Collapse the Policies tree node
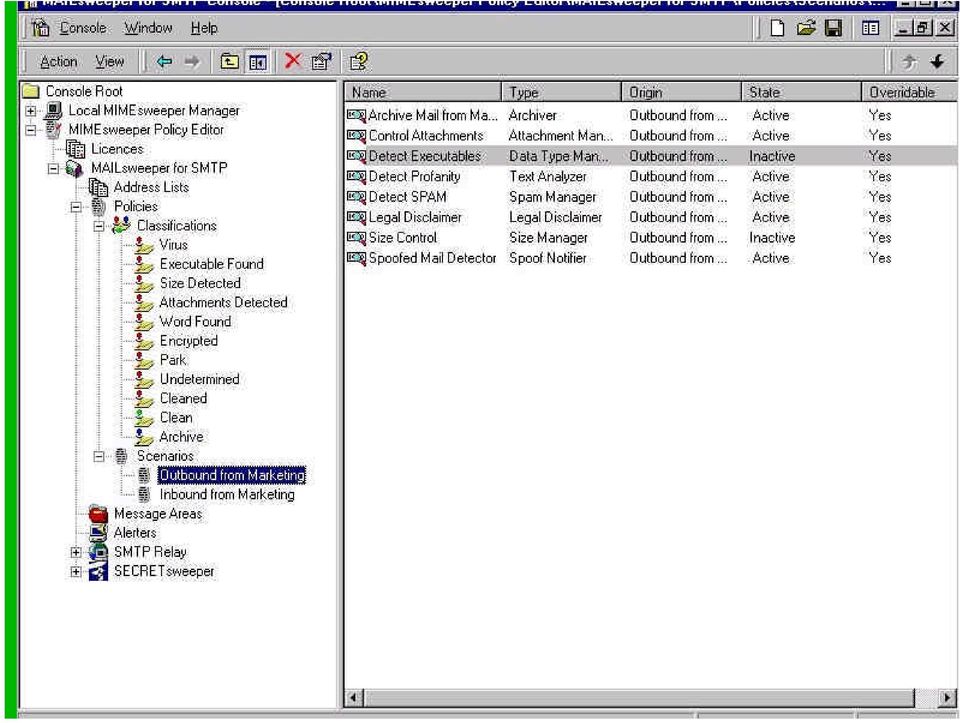The image size is (960, 723). tap(76, 207)
